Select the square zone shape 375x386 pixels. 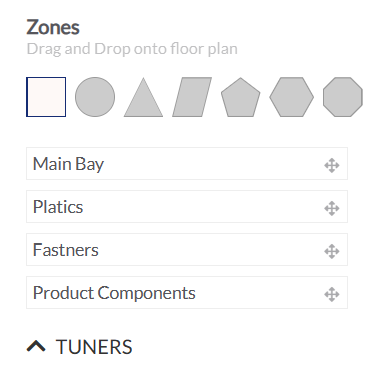pyautogui.click(x=46, y=97)
